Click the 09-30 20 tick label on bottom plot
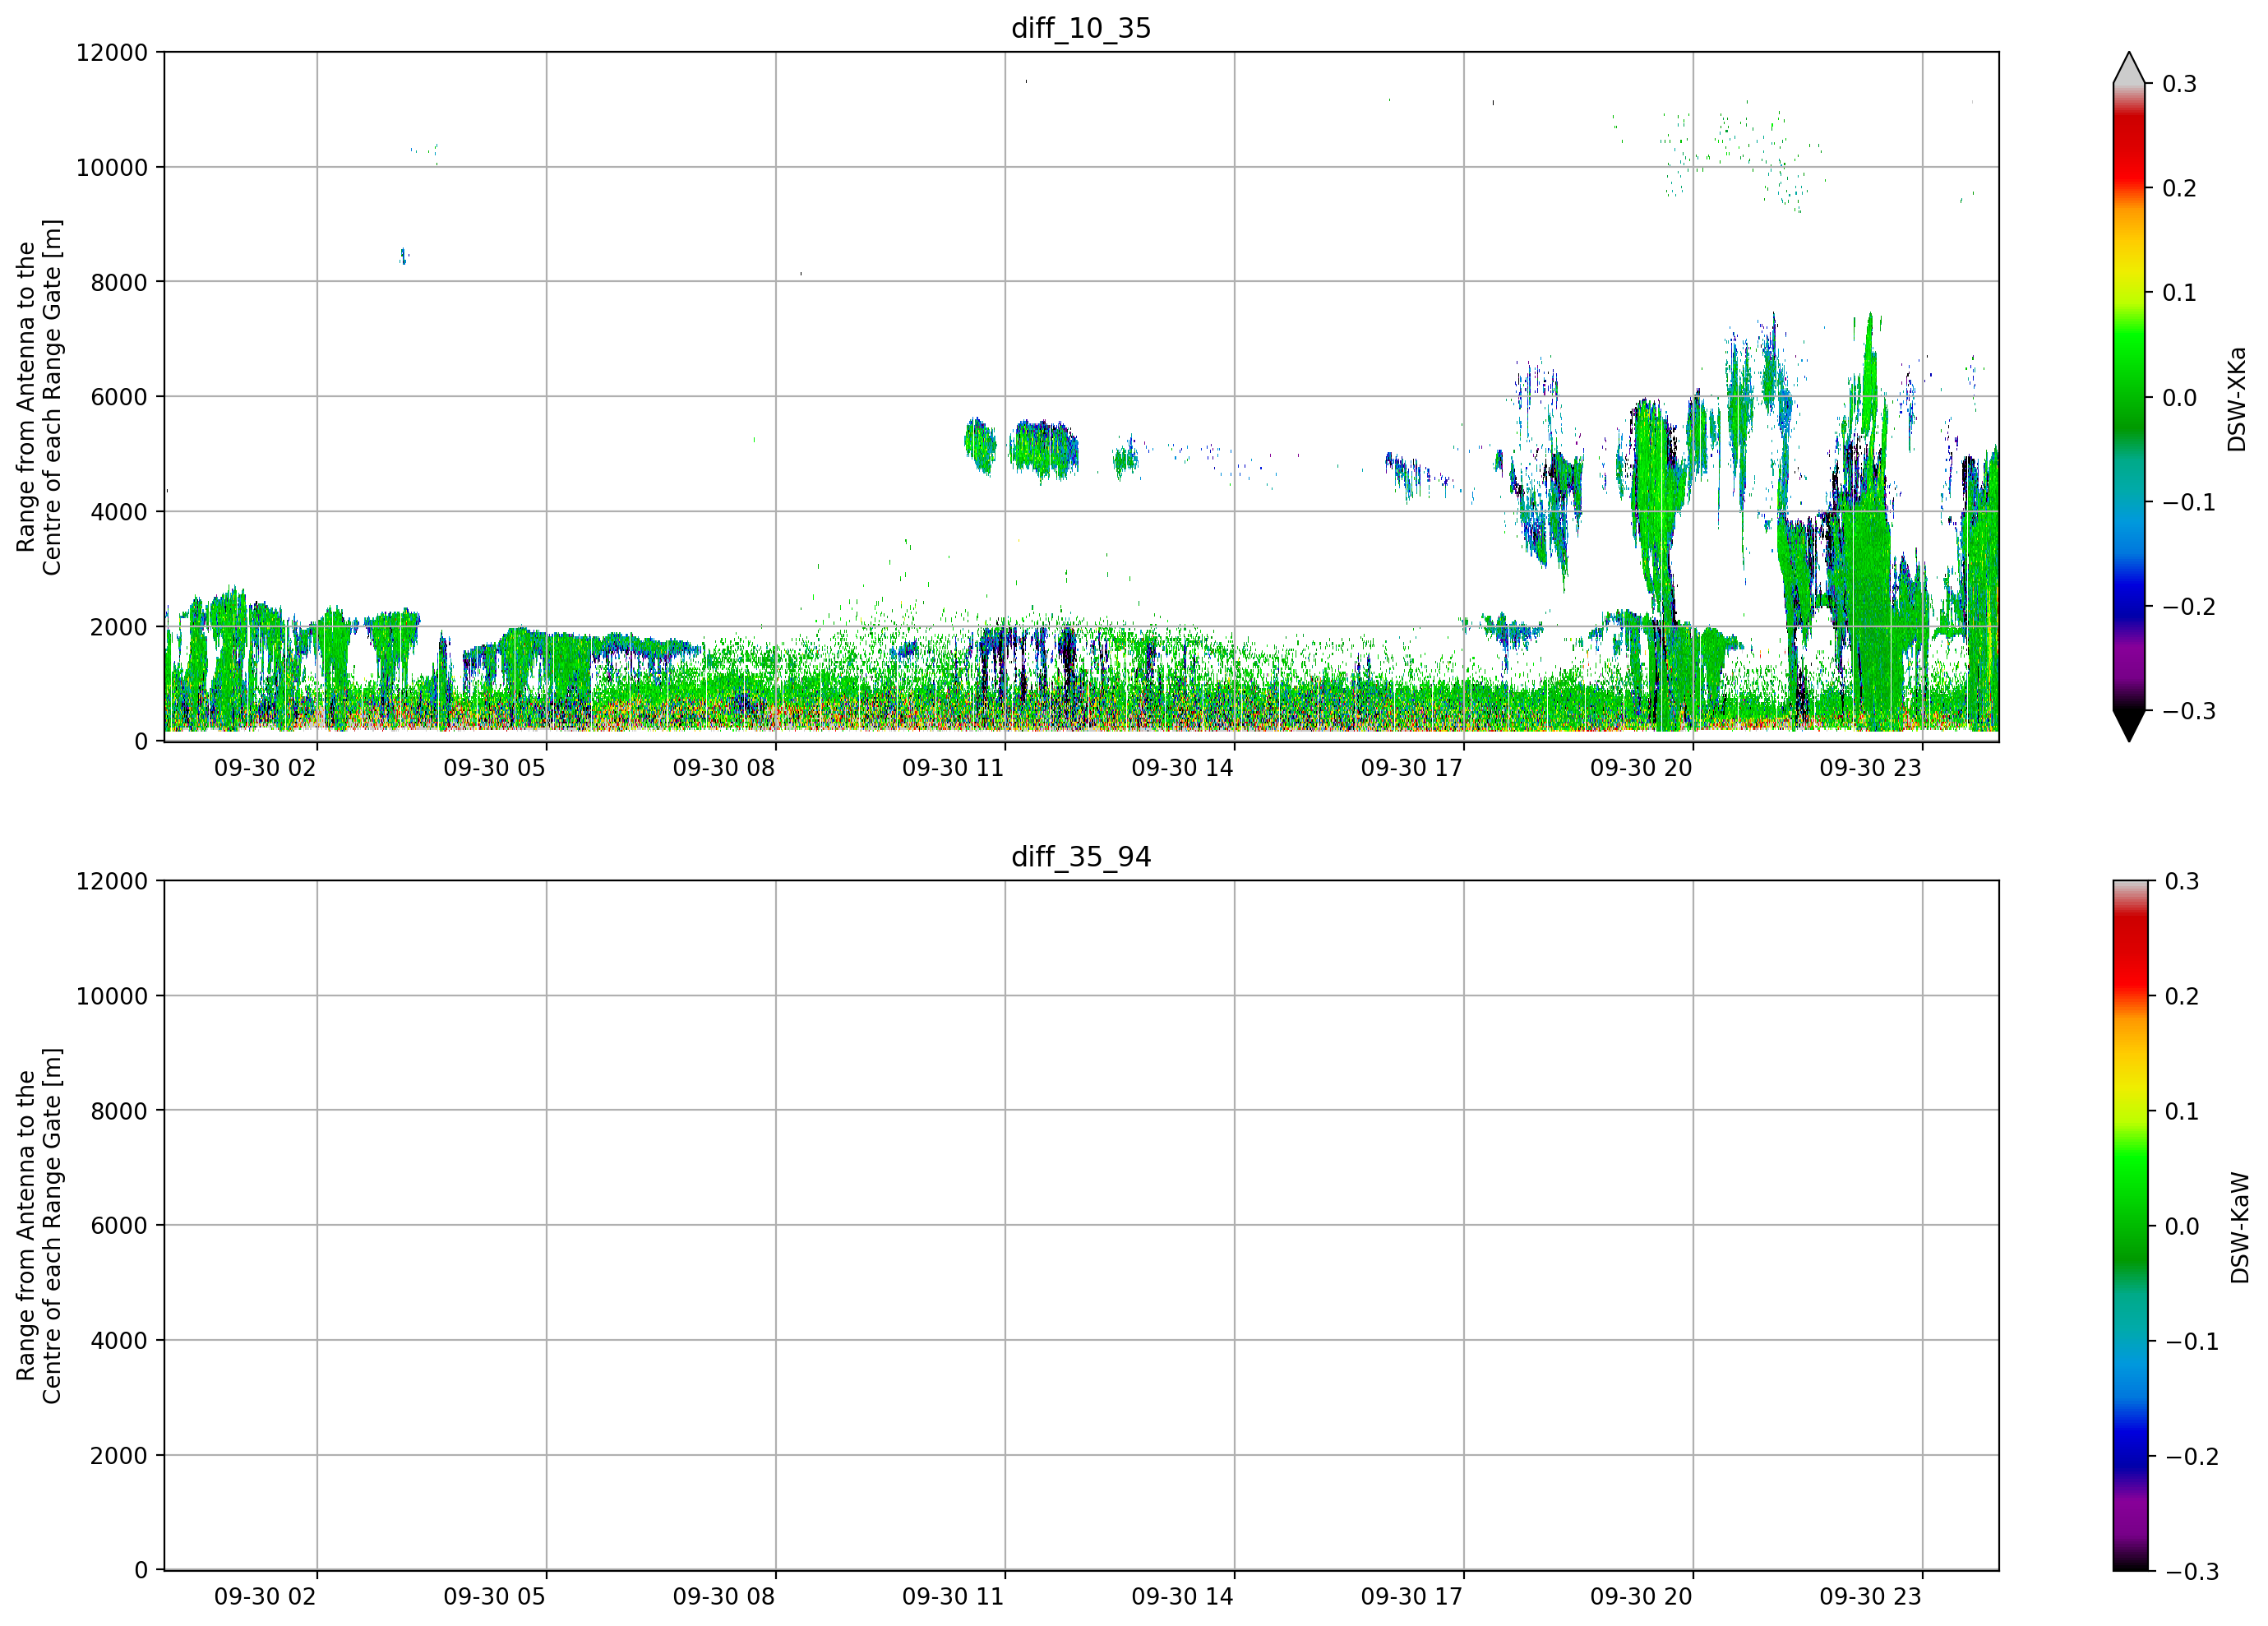2268x1626 pixels. point(1641,1597)
